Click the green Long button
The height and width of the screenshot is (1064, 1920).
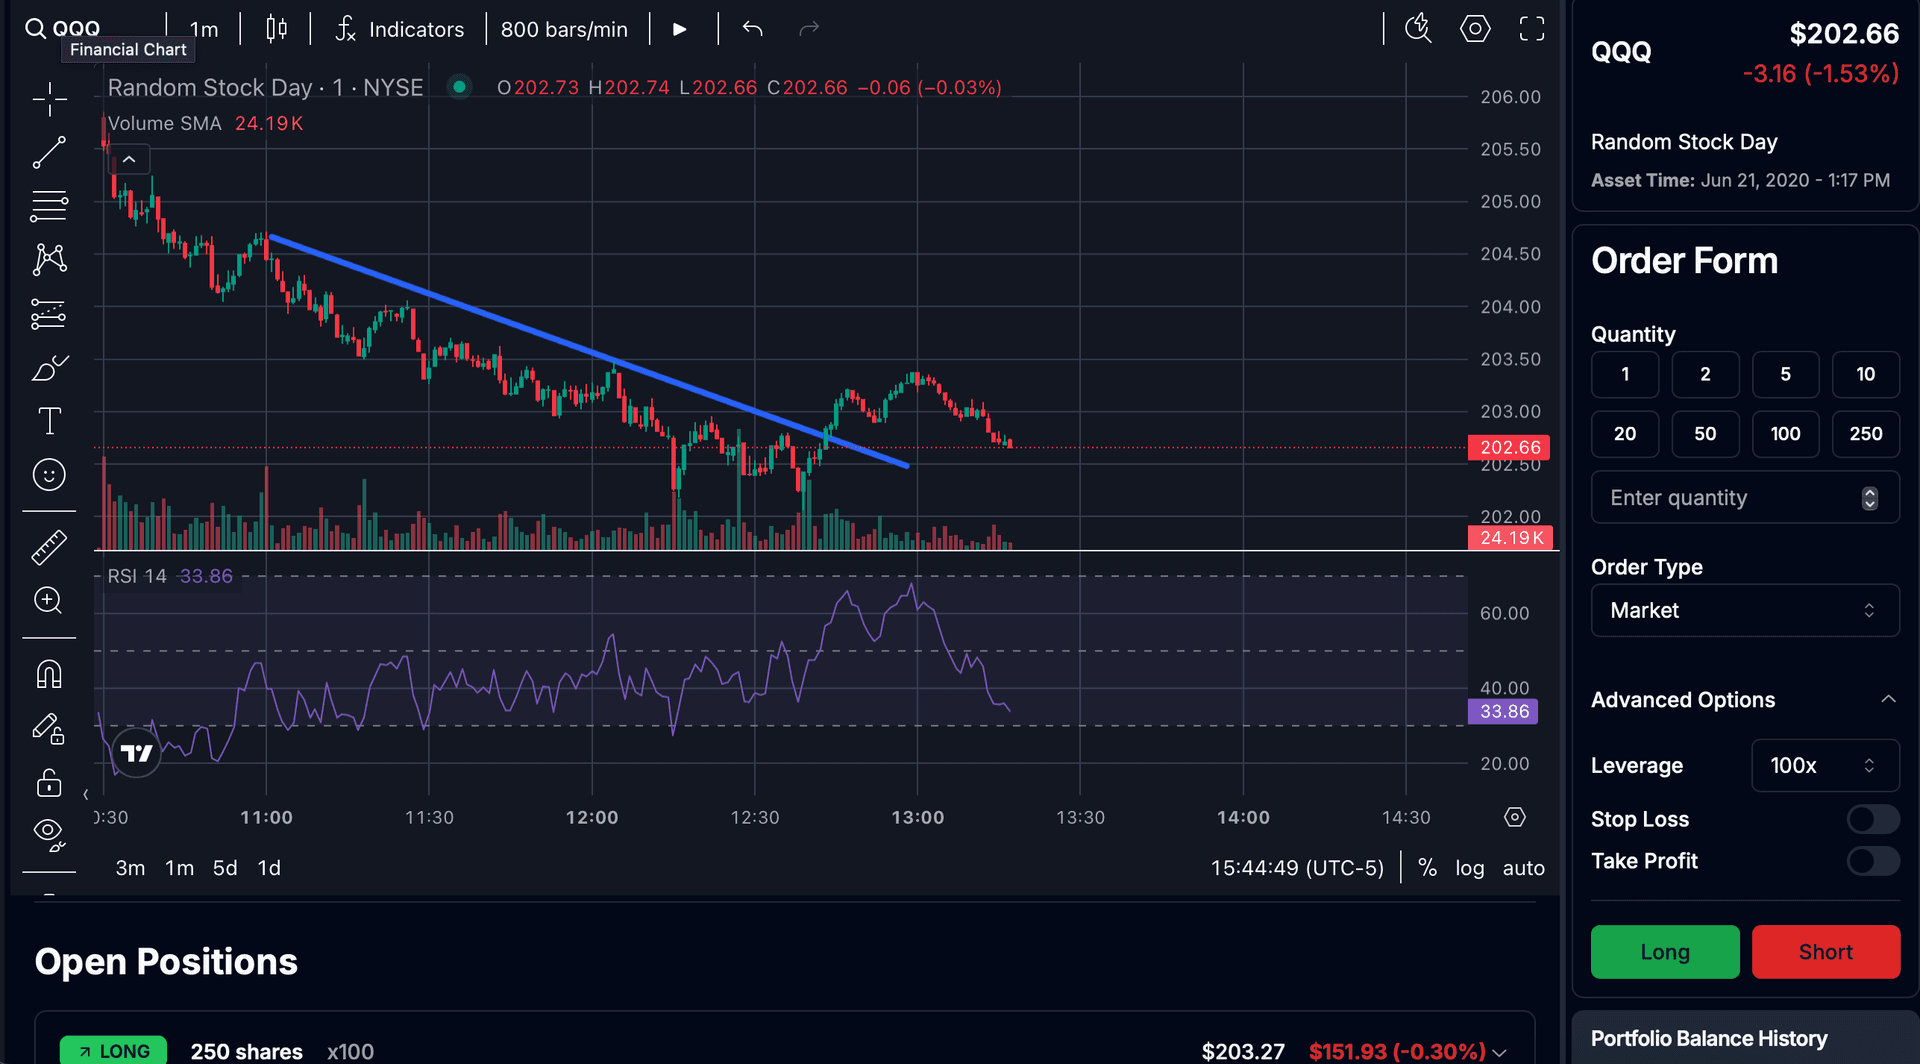1665,952
